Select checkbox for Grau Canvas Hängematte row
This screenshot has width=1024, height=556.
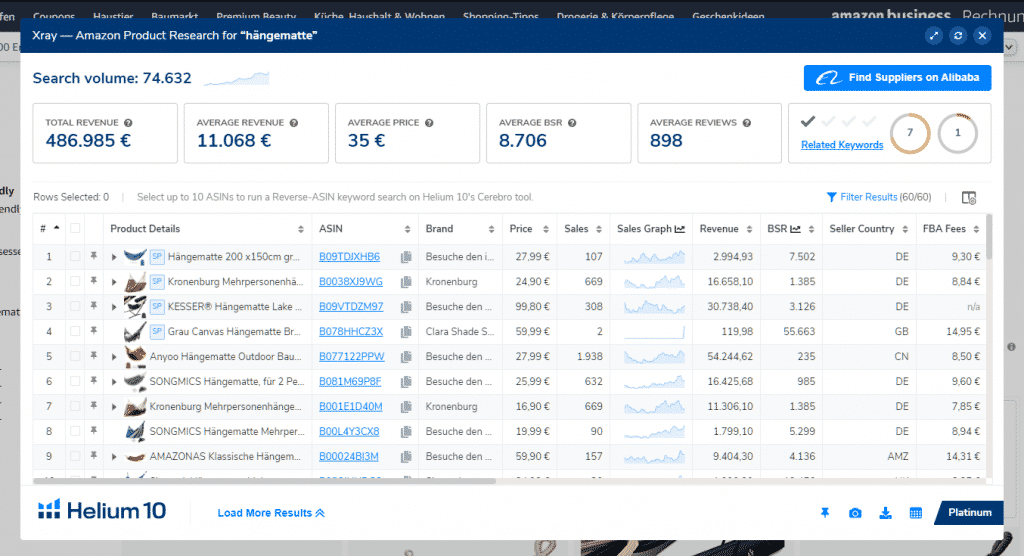(75, 331)
